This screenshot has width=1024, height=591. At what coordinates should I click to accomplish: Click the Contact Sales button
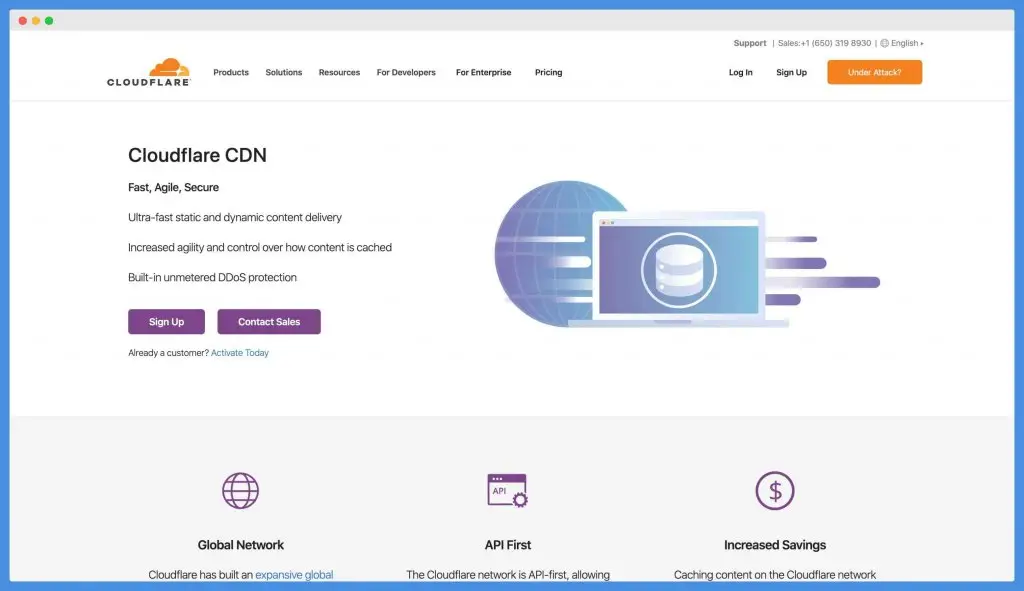pos(268,321)
